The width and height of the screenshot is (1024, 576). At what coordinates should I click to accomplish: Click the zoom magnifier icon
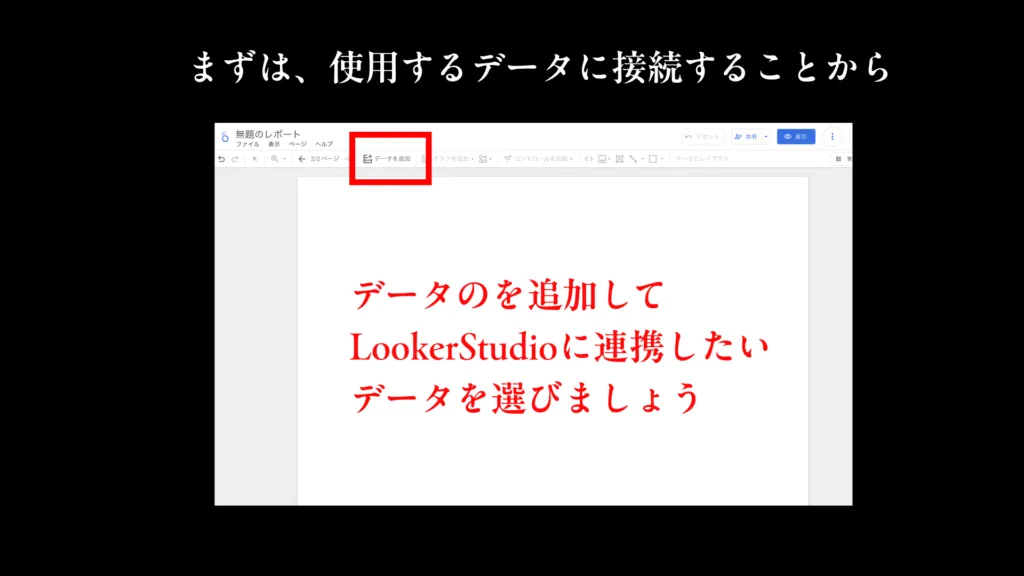coord(275,159)
